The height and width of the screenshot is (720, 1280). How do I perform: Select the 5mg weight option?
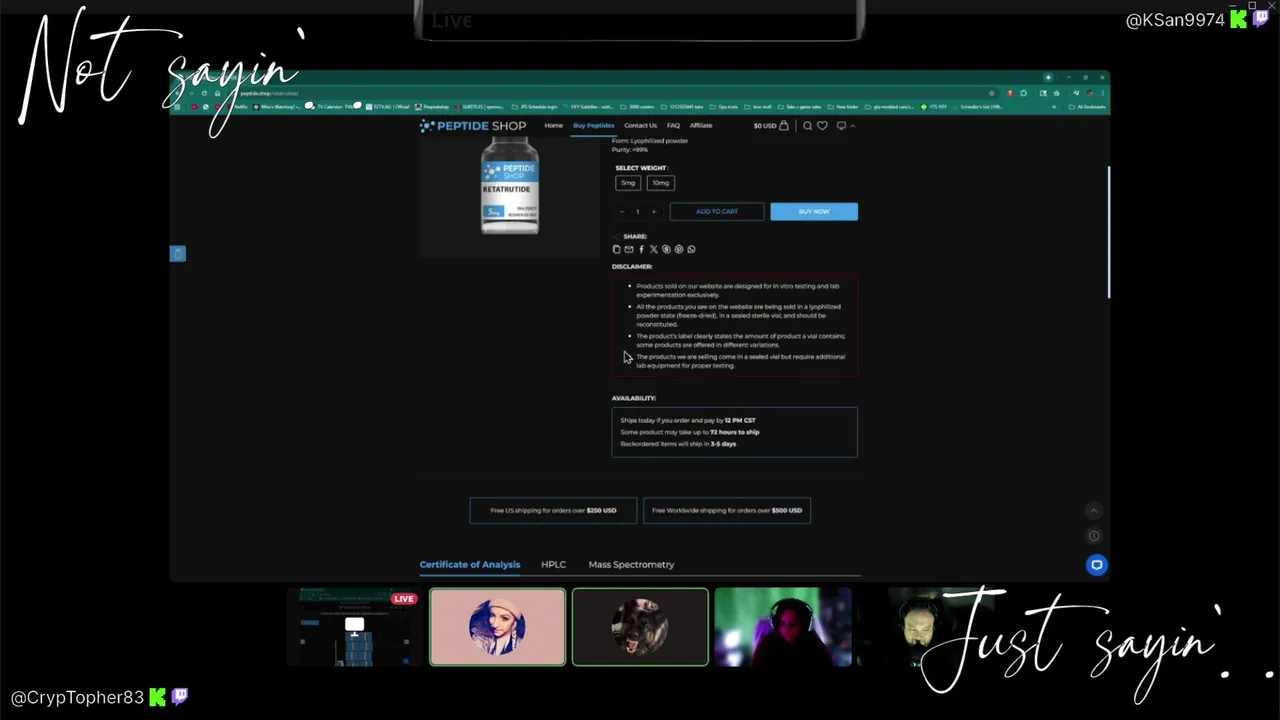(x=628, y=183)
